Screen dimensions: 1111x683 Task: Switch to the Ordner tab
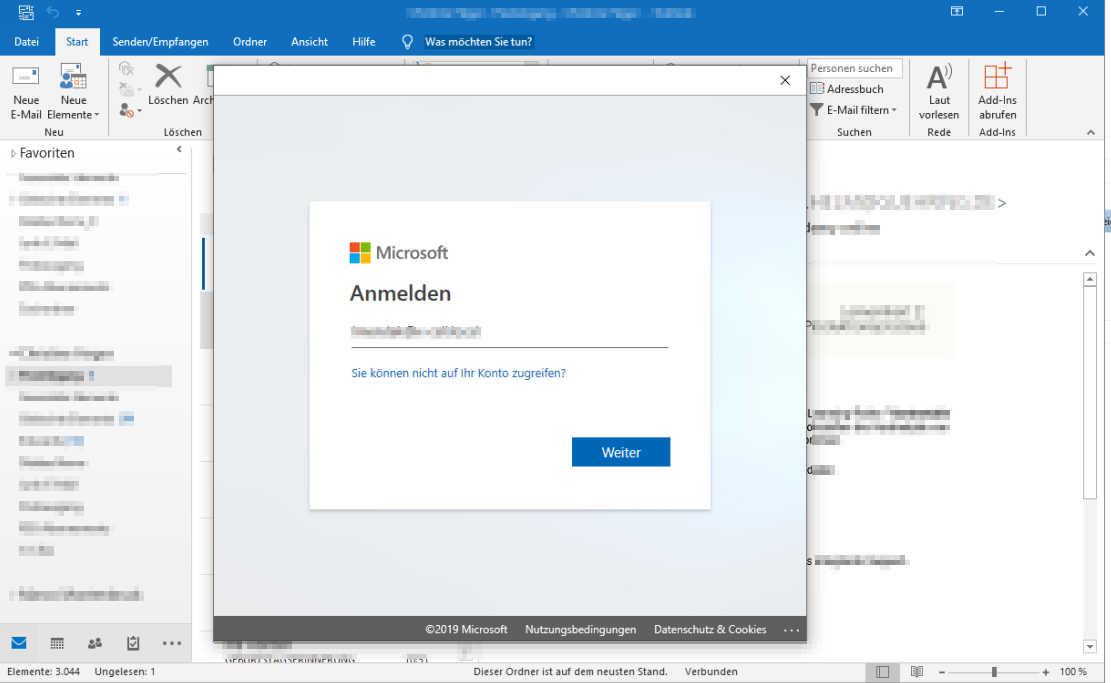click(x=249, y=42)
